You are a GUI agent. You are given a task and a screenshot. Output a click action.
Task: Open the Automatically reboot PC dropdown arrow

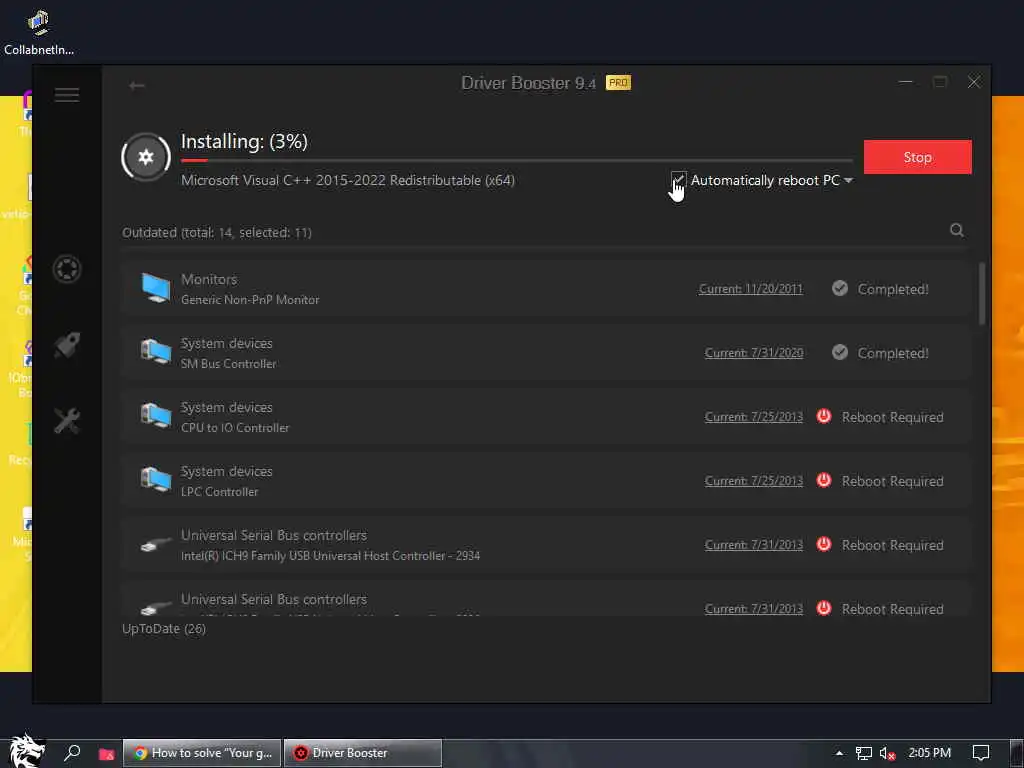(848, 180)
